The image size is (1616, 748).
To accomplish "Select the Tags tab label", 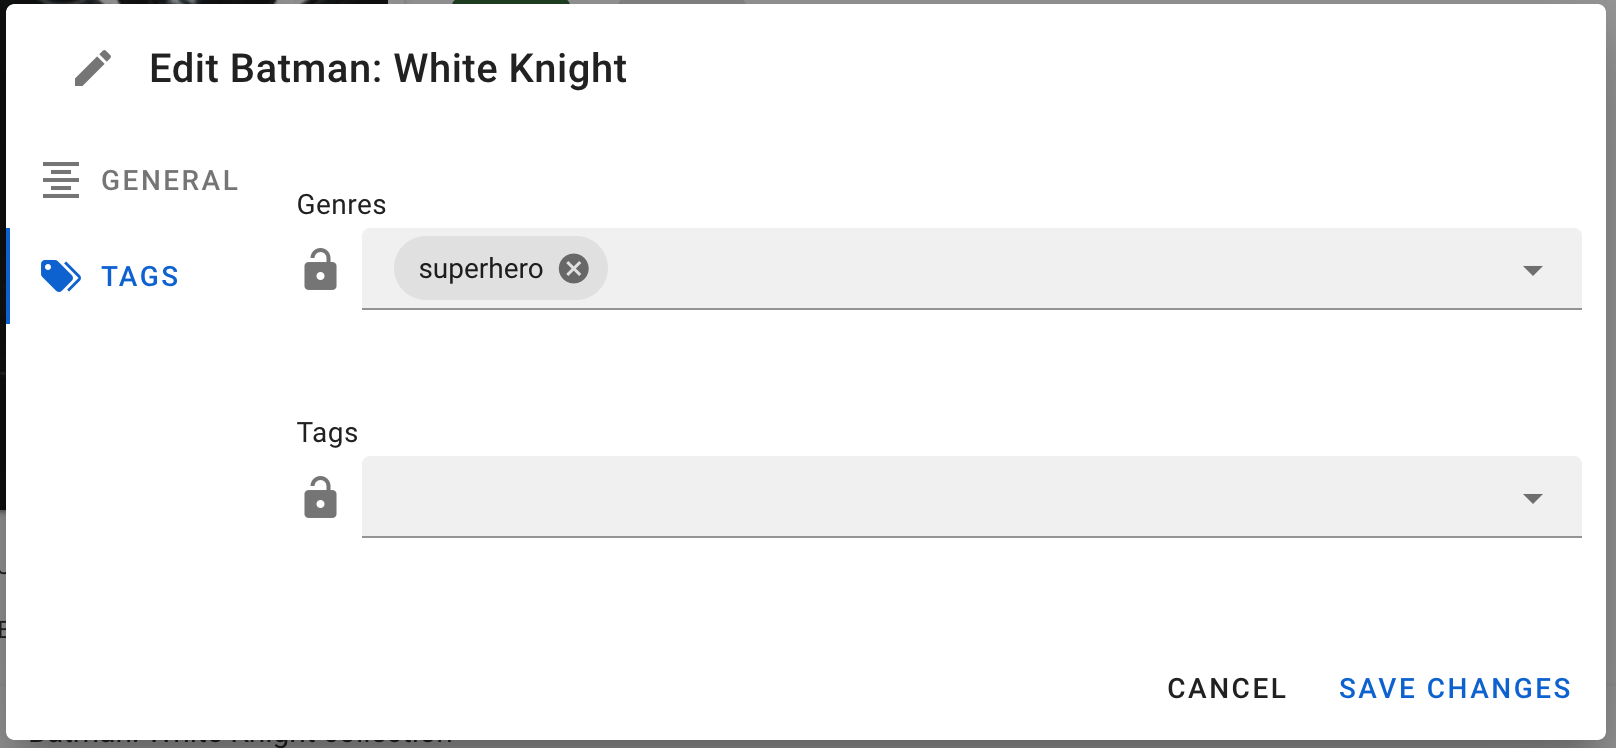I will point(140,277).
